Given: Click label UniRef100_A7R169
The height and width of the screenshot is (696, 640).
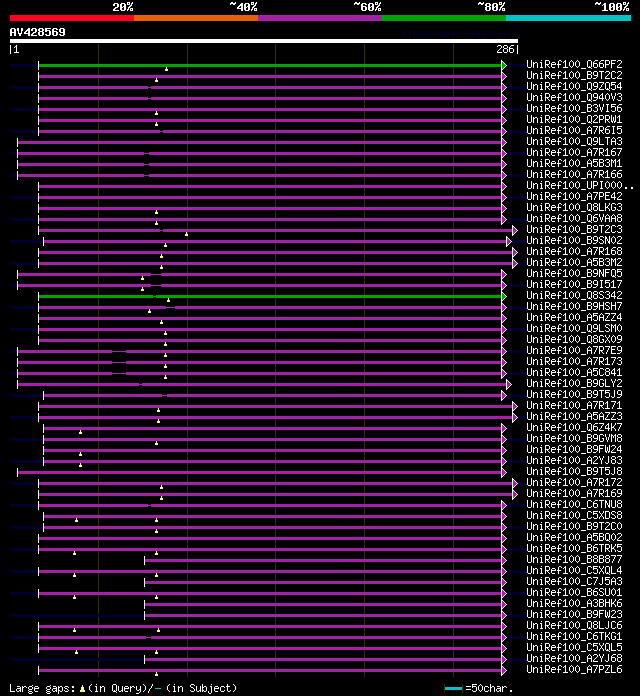Looking at the screenshot, I should [x=574, y=493].
